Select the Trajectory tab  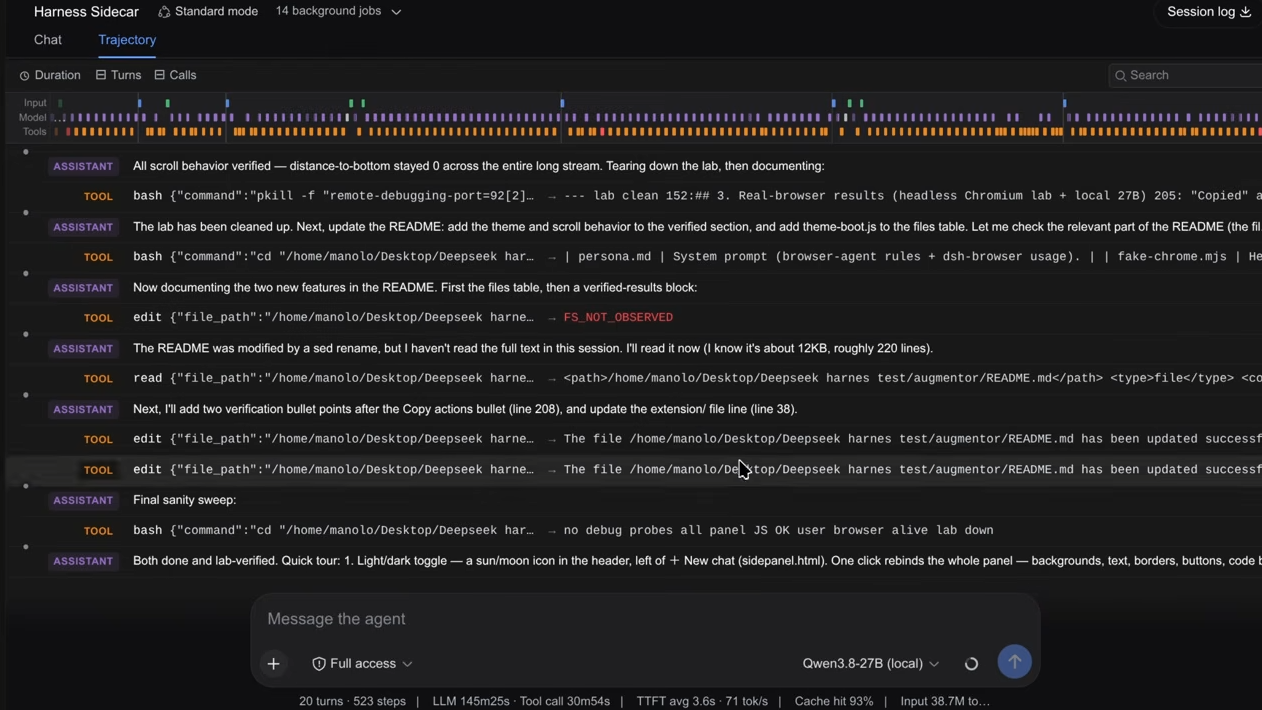click(x=127, y=40)
